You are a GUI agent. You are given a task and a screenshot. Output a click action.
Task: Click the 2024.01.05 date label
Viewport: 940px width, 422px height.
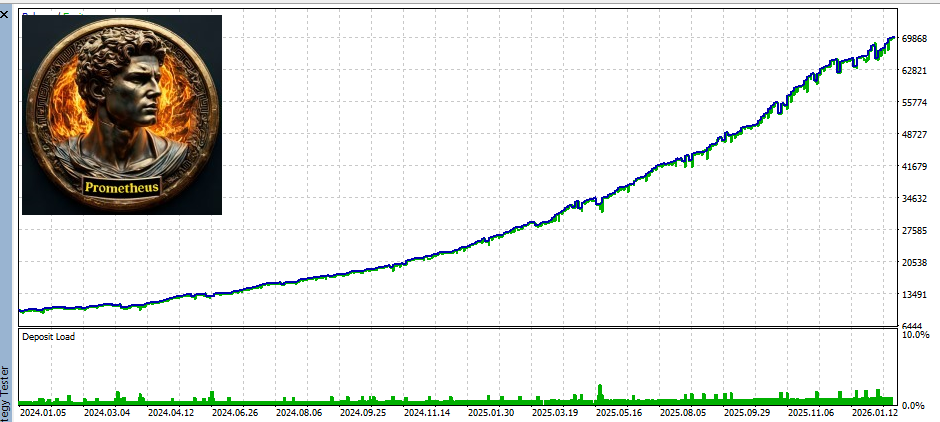click(x=43, y=412)
